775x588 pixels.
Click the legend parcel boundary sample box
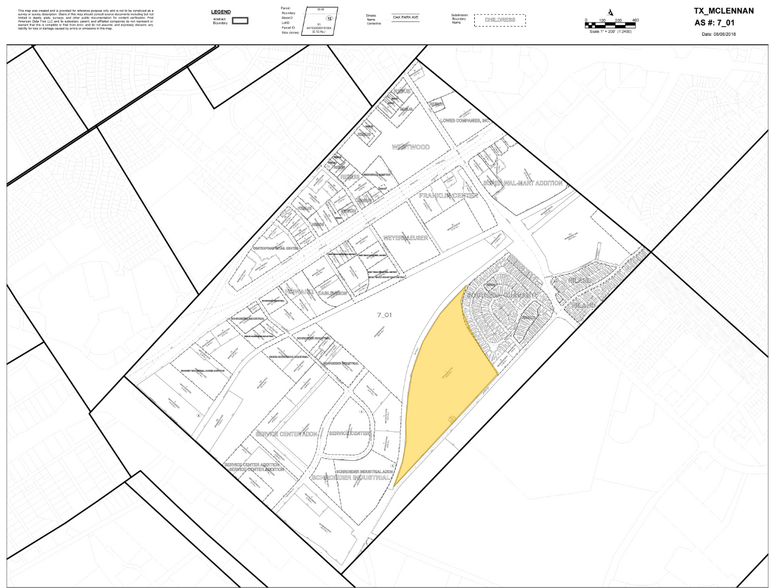(x=239, y=20)
